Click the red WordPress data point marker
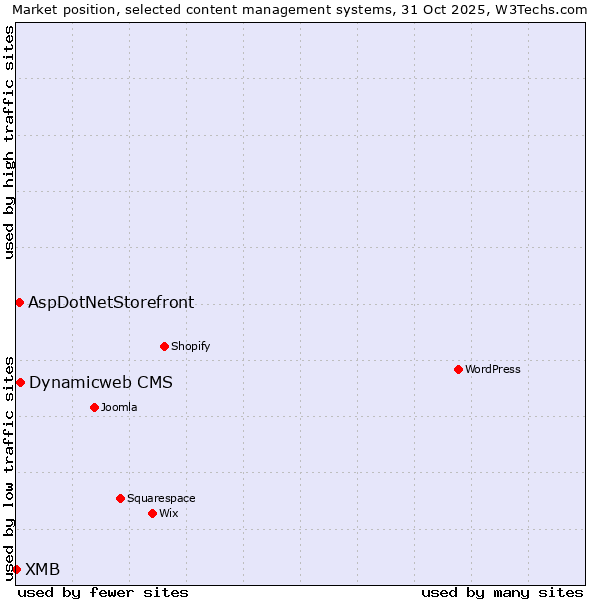The width and height of the screenshot is (600, 600). [x=458, y=369]
